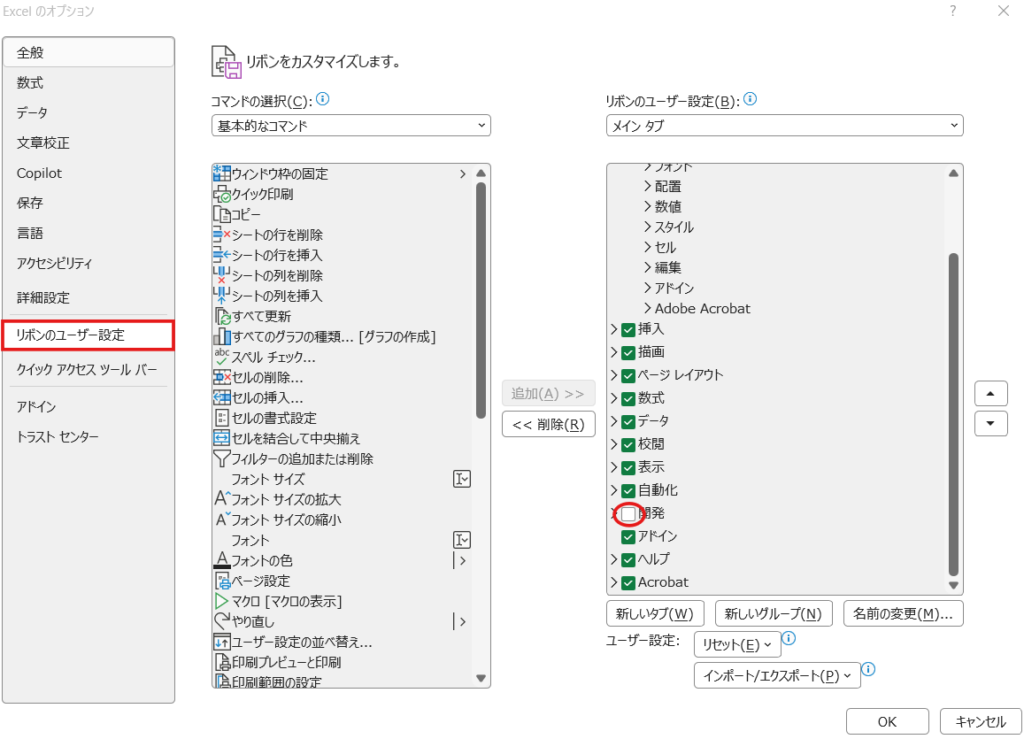Open クイック アクセス ツール バー category

coord(89,370)
